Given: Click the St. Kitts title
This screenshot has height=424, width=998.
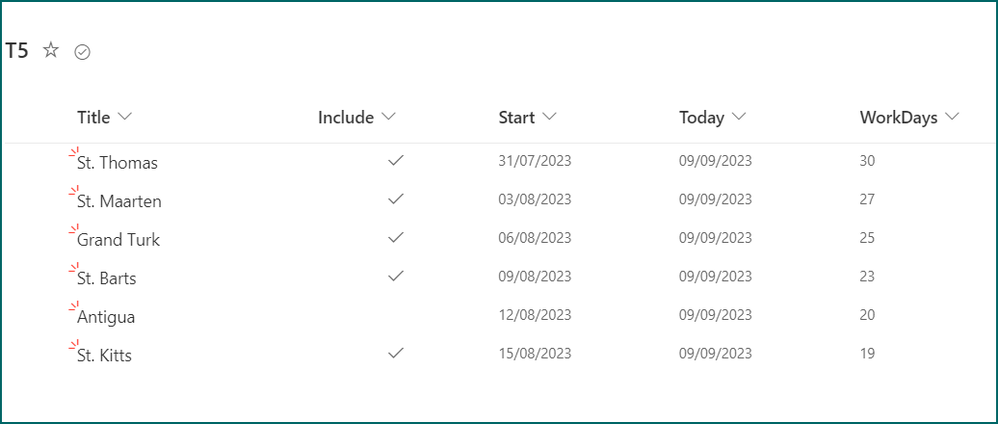Looking at the screenshot, I should (x=104, y=355).
